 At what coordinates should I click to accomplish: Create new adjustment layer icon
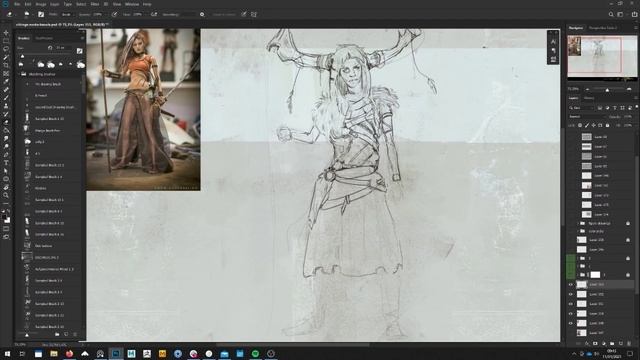pyautogui.click(x=604, y=344)
